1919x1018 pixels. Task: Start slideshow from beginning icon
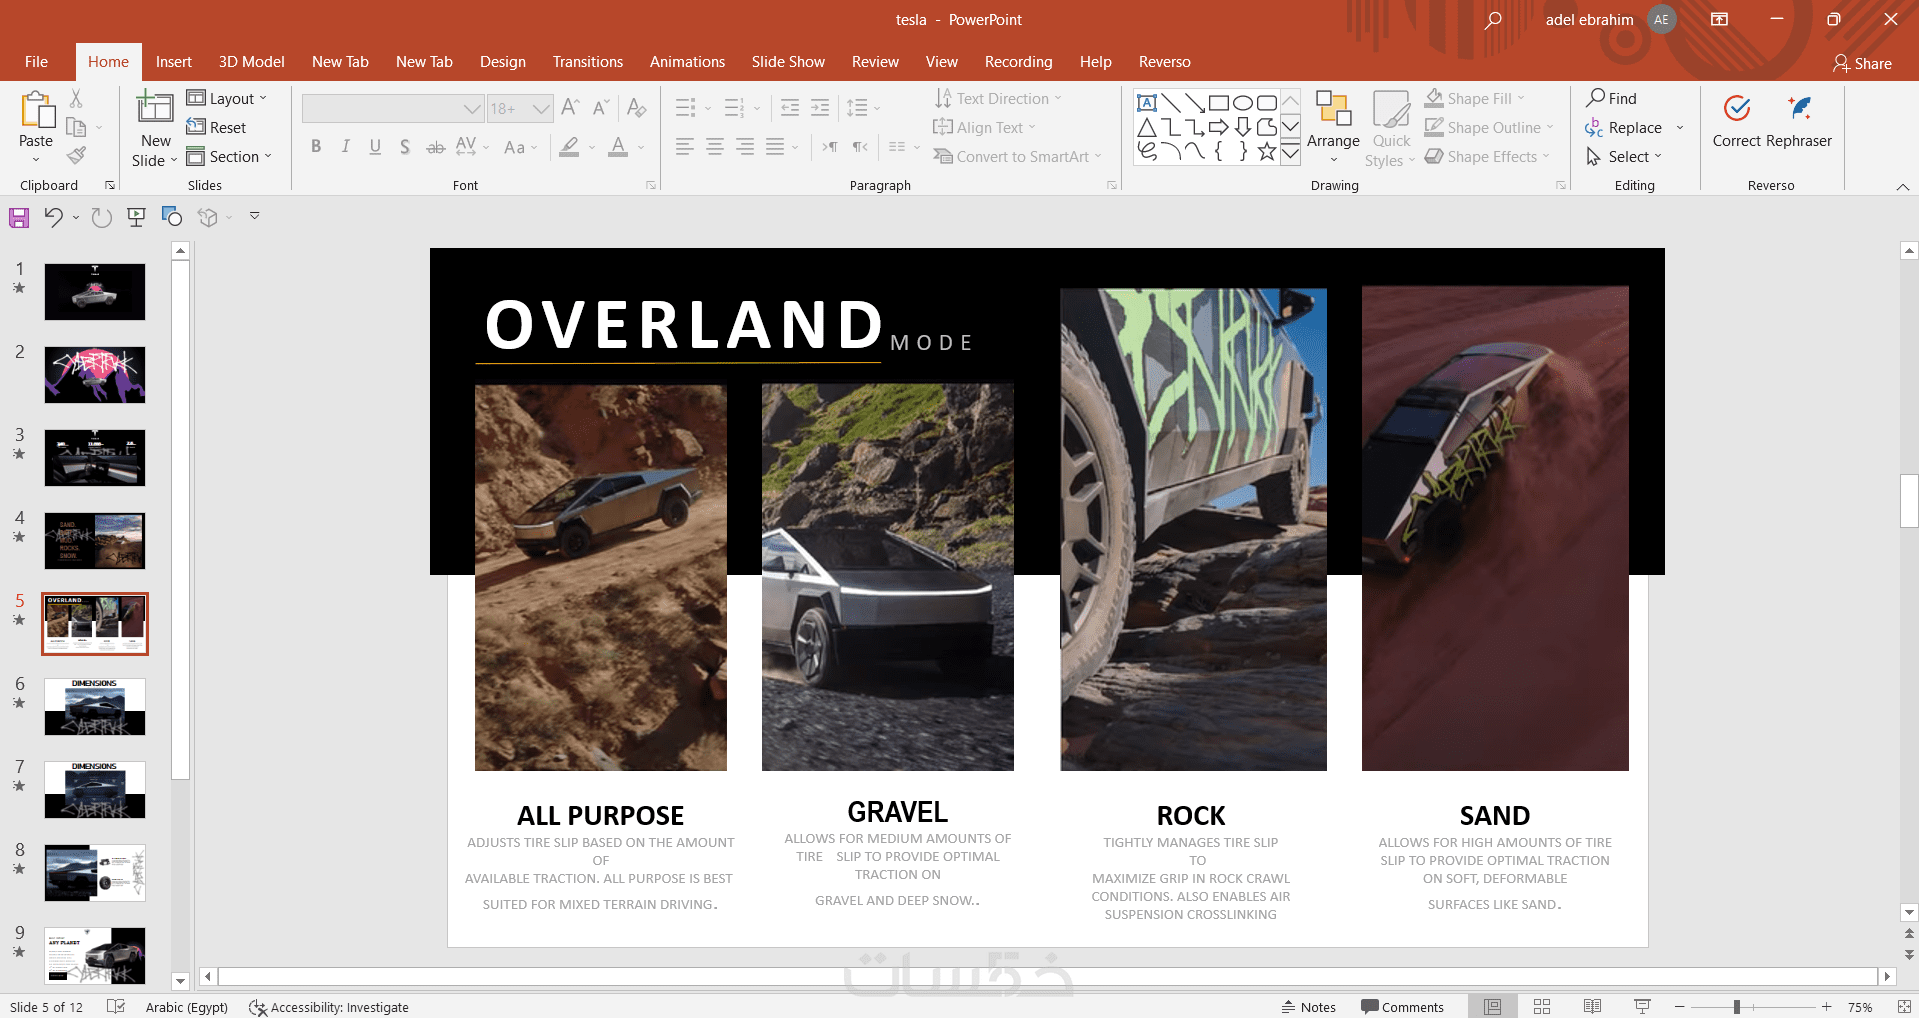(137, 217)
